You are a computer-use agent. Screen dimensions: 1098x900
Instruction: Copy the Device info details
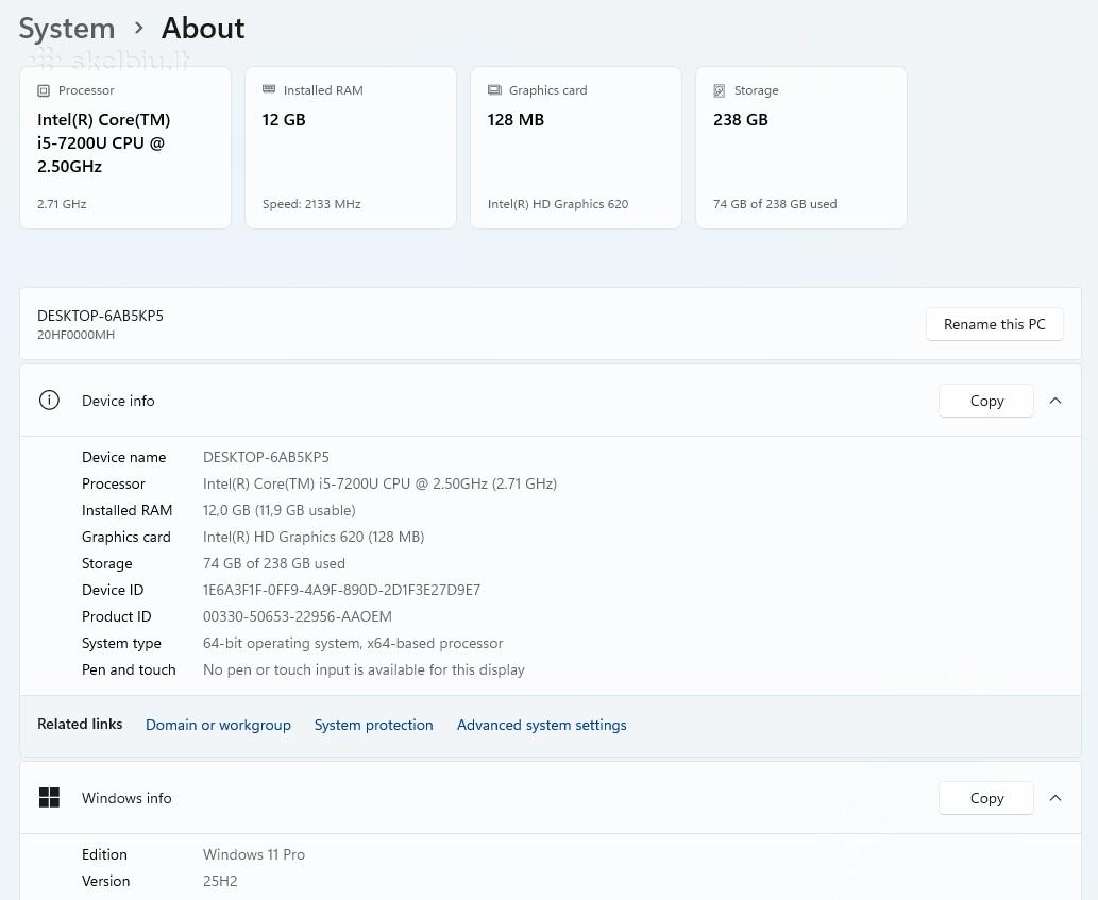coord(986,401)
